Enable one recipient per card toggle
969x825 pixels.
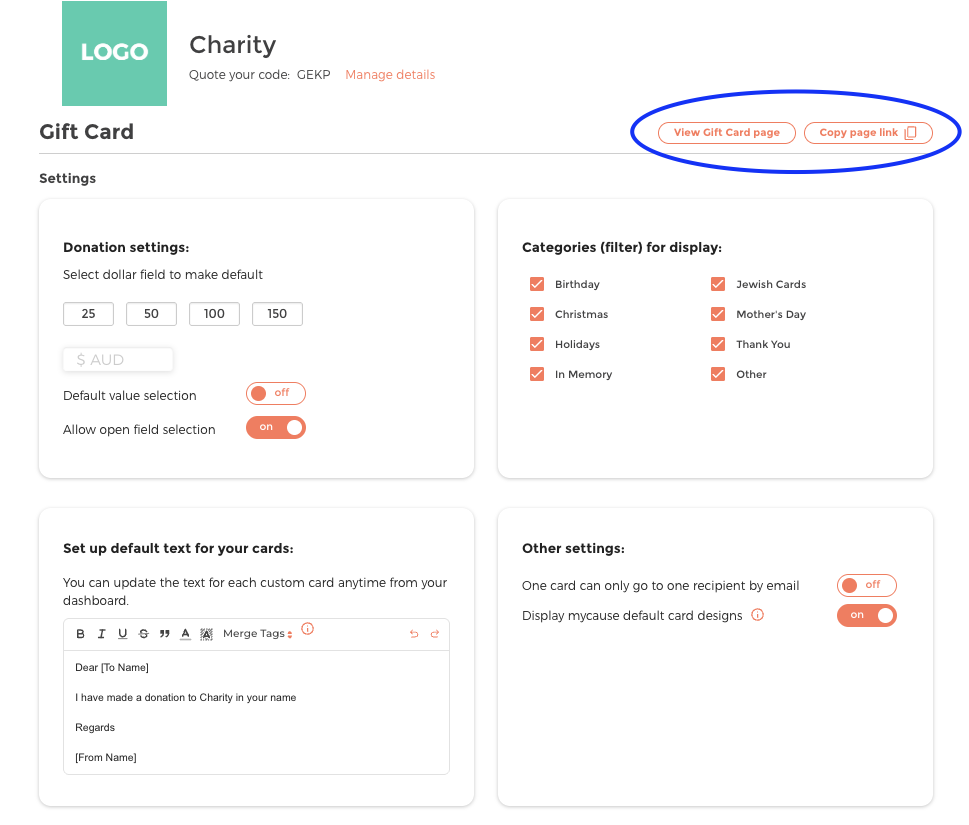[866, 585]
